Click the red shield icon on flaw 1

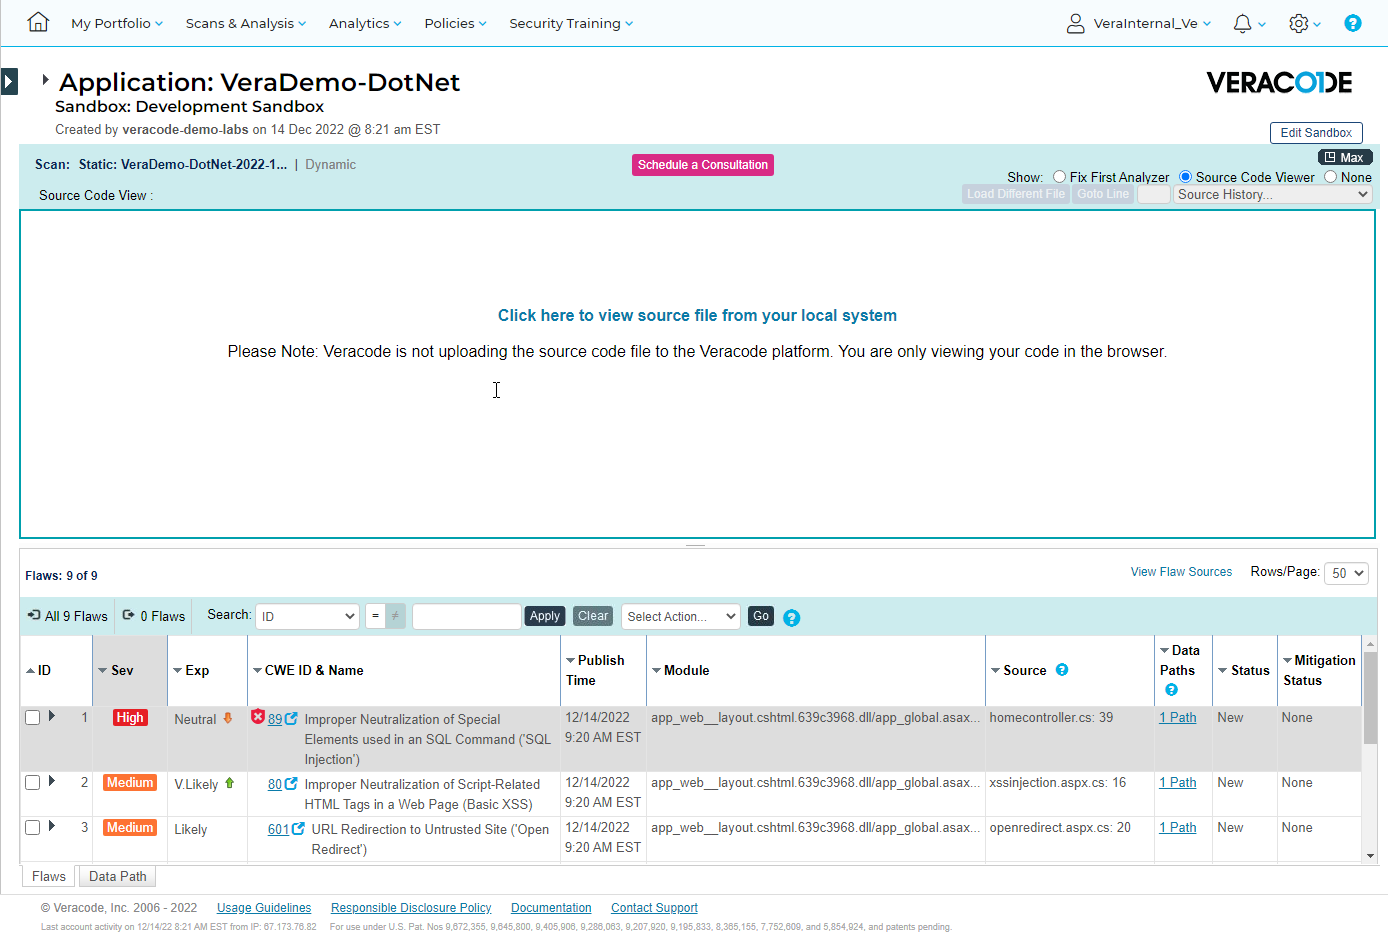[258, 716]
